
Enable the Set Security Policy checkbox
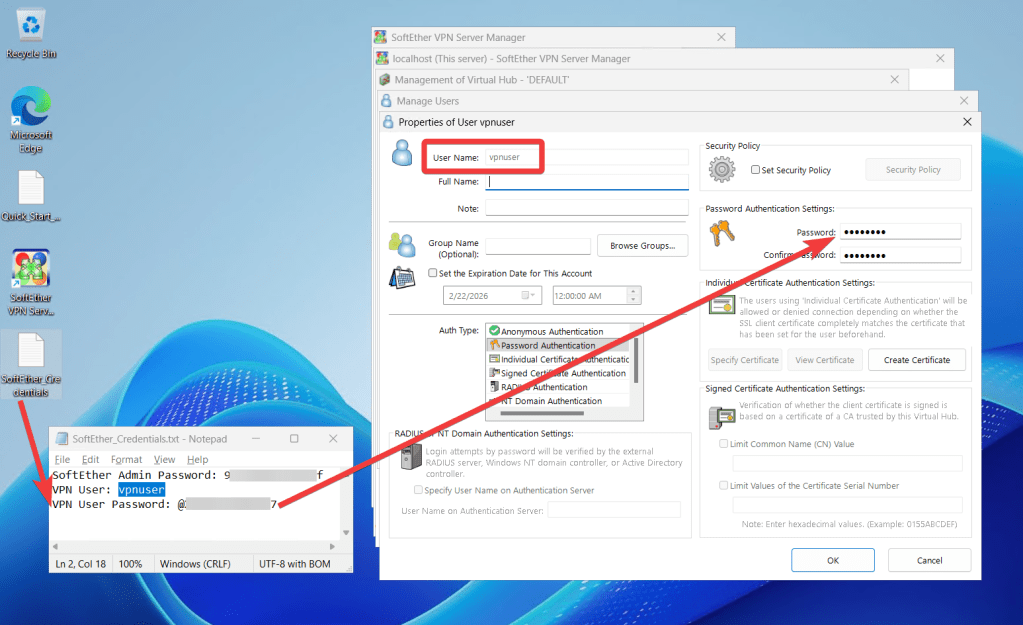[x=756, y=170]
